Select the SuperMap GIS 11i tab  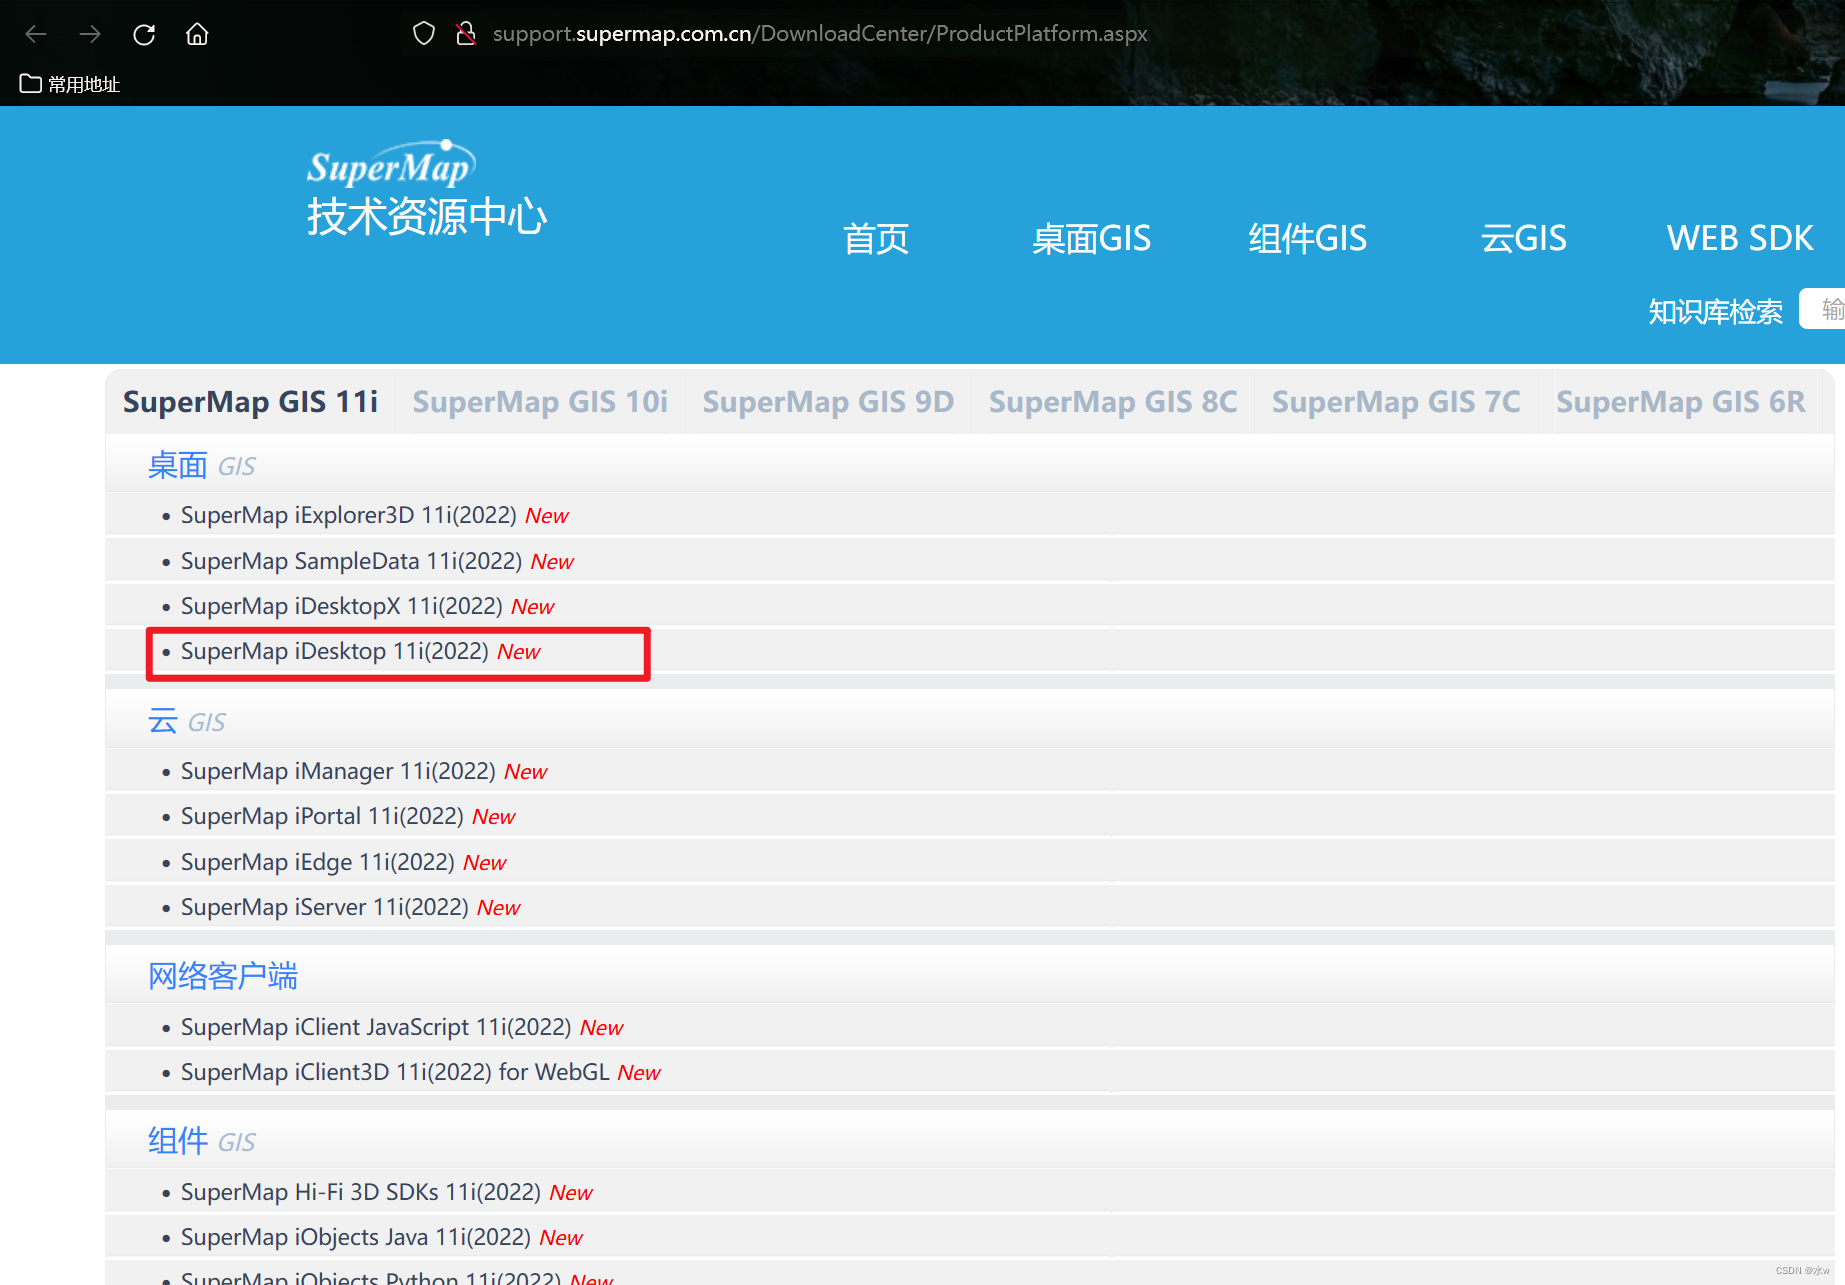pos(251,402)
